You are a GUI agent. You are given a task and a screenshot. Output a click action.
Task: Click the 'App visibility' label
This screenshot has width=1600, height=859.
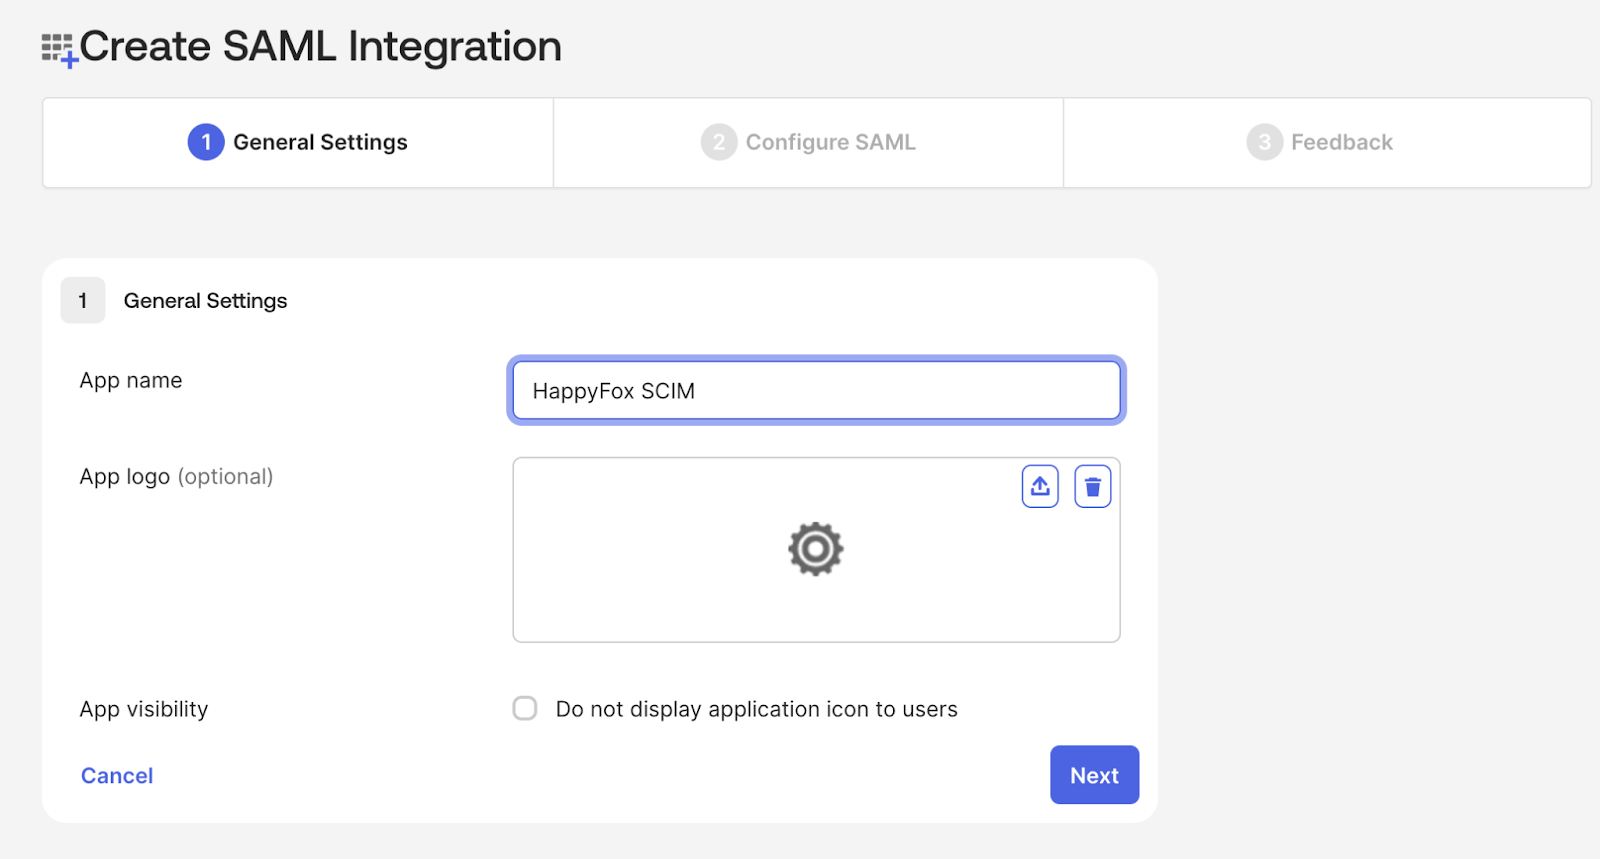(144, 710)
